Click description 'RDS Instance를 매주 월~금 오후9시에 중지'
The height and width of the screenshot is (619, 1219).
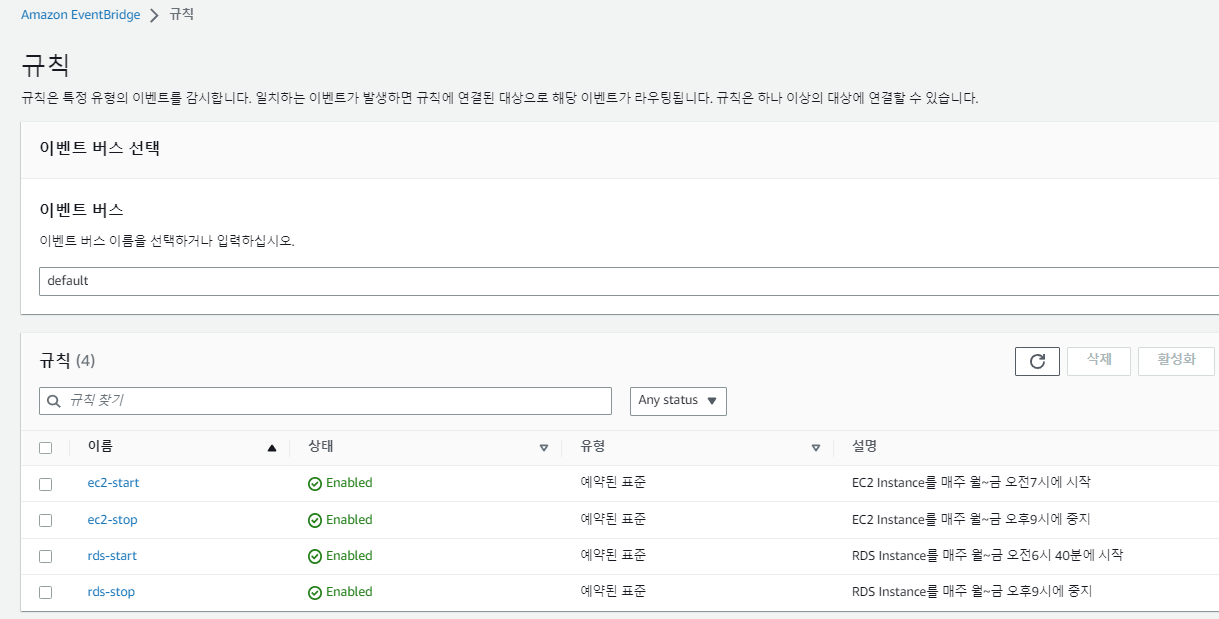pos(972,592)
